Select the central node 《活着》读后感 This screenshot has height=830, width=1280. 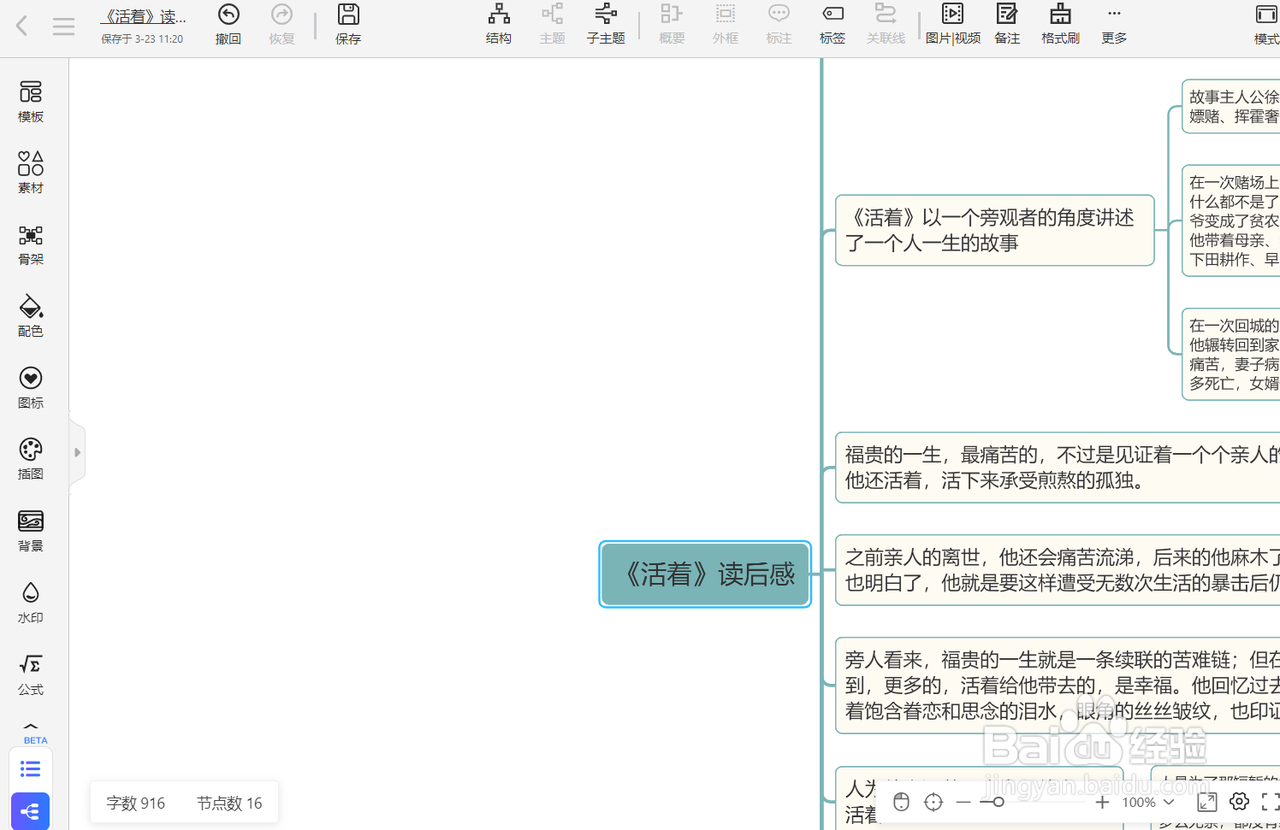point(705,574)
